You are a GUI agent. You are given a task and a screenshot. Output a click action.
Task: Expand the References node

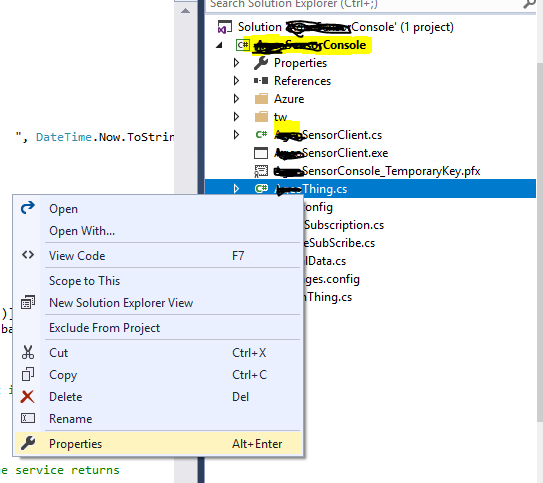pos(237,81)
